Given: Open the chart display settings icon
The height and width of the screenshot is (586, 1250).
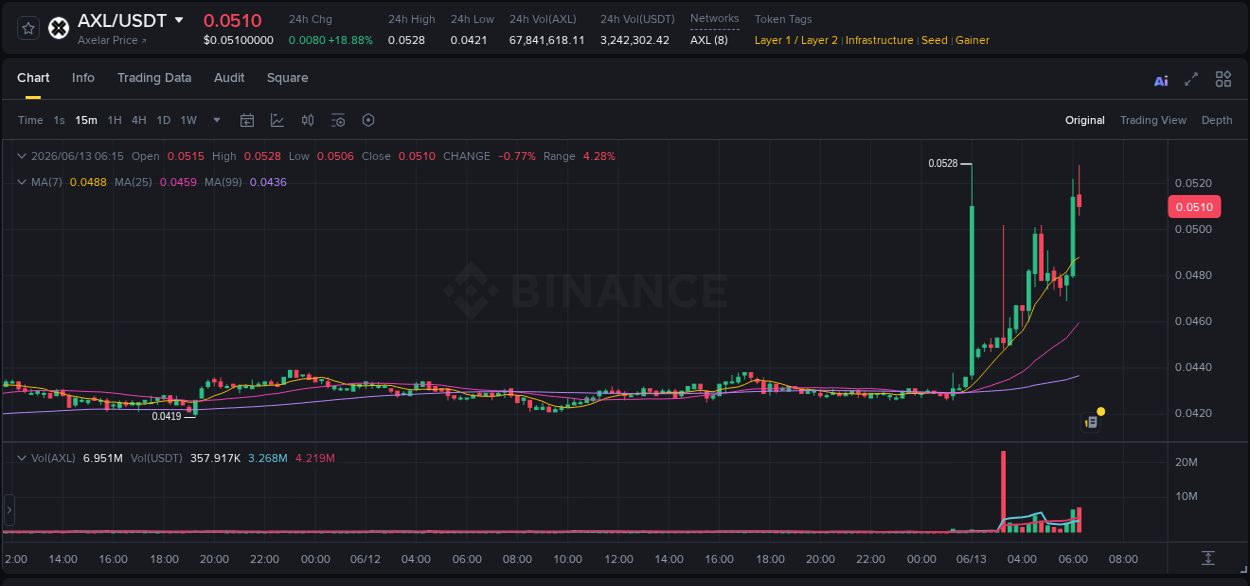Looking at the screenshot, I should tap(338, 120).
